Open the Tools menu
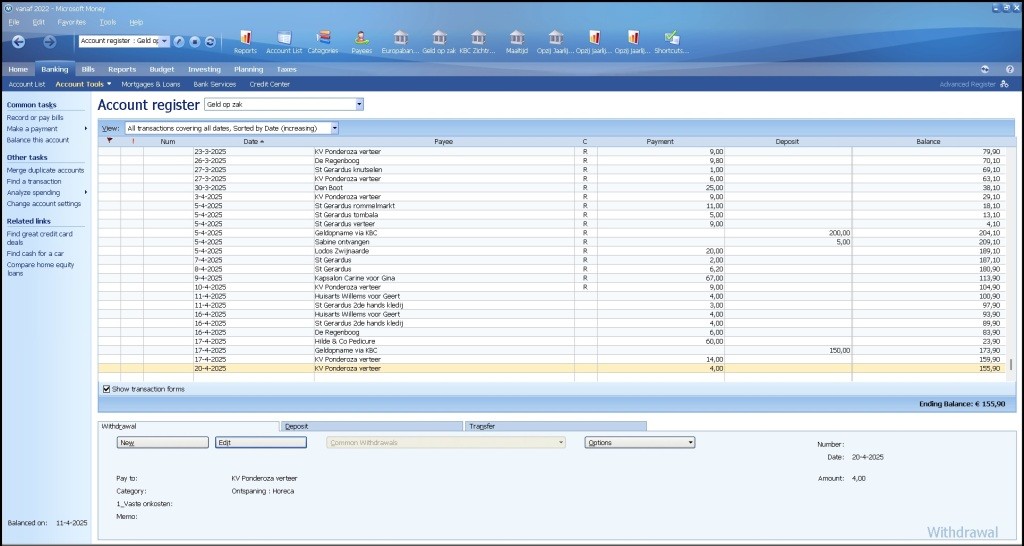 coord(108,22)
